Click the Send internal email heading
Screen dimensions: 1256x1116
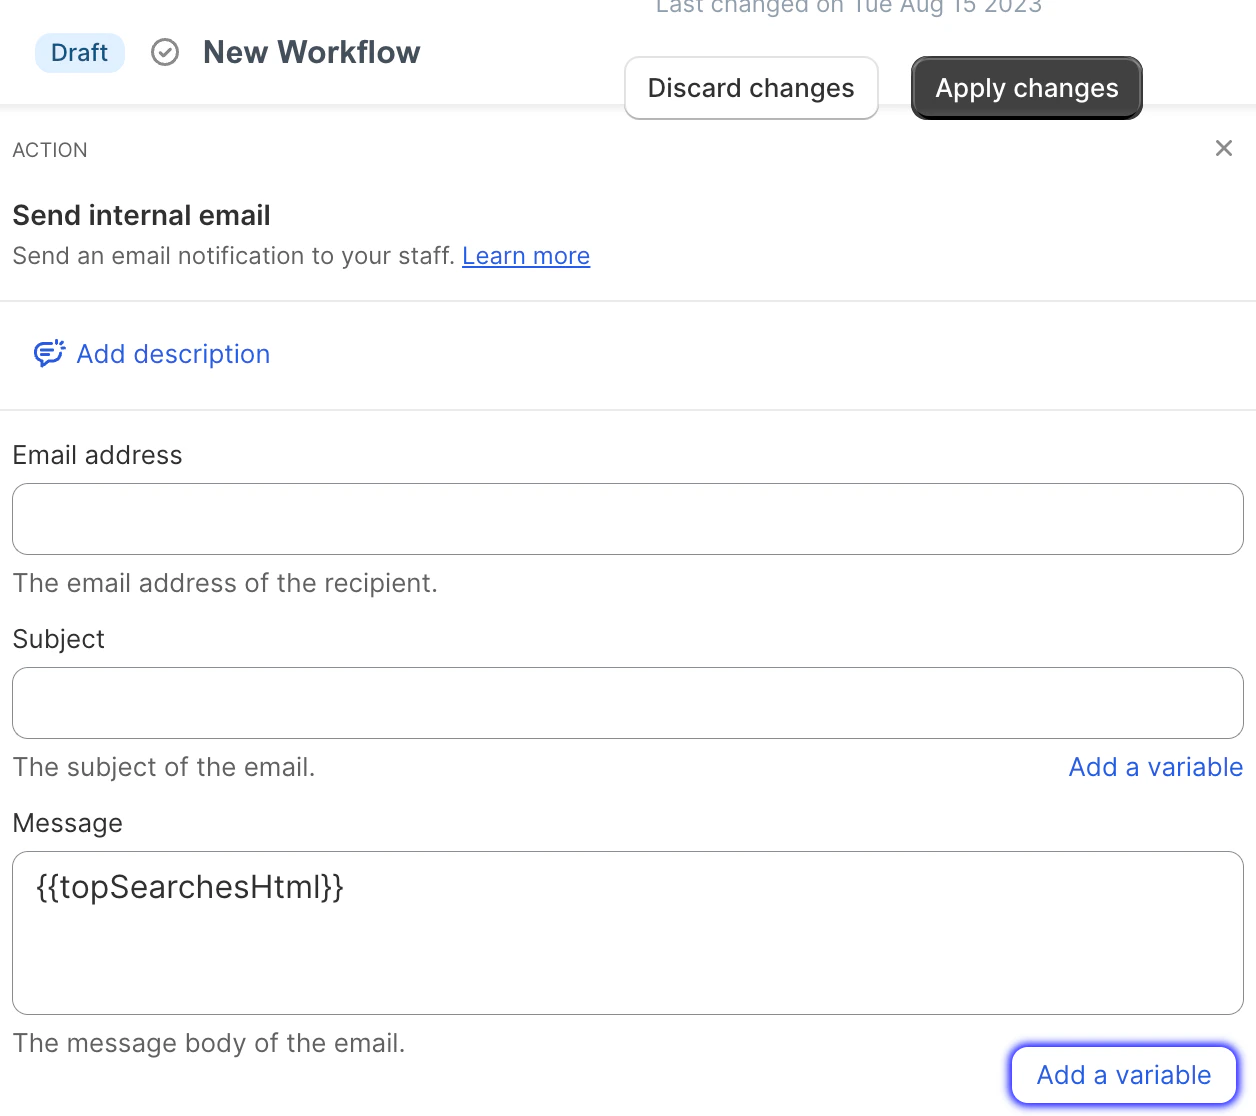141,215
